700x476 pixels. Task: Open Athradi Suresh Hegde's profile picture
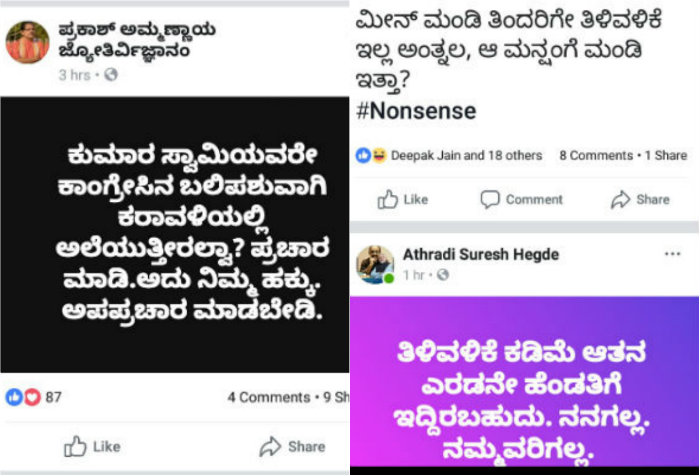tap(375, 264)
